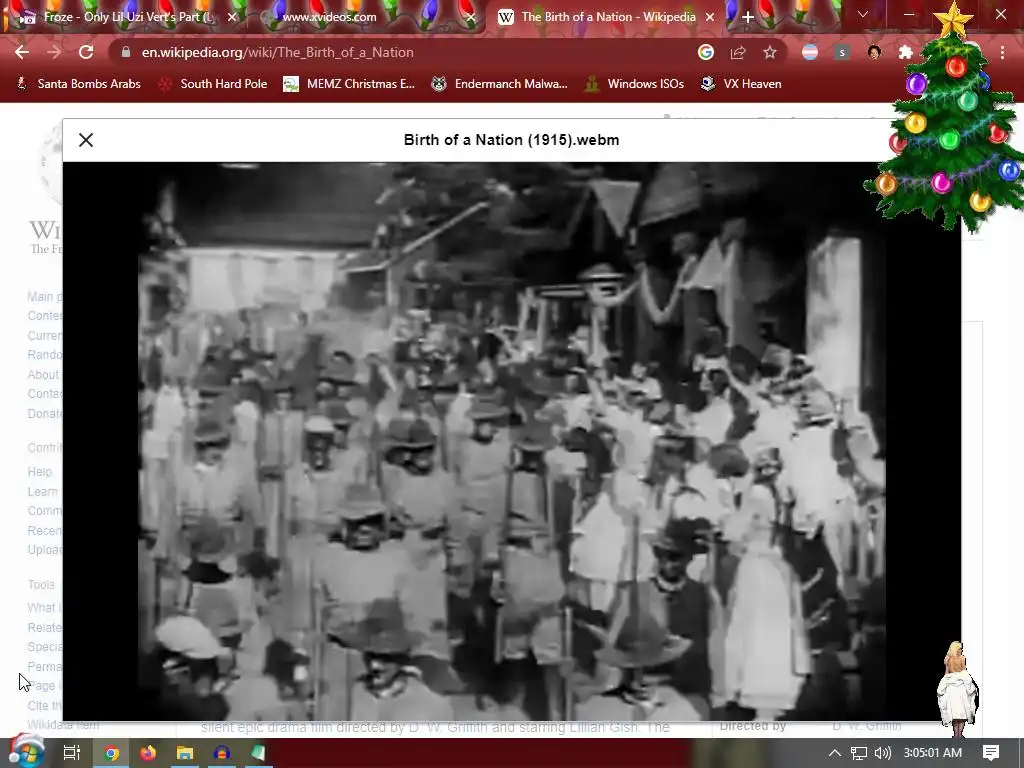
Task: Open the VX Heaven bookmark
Action: pos(741,84)
